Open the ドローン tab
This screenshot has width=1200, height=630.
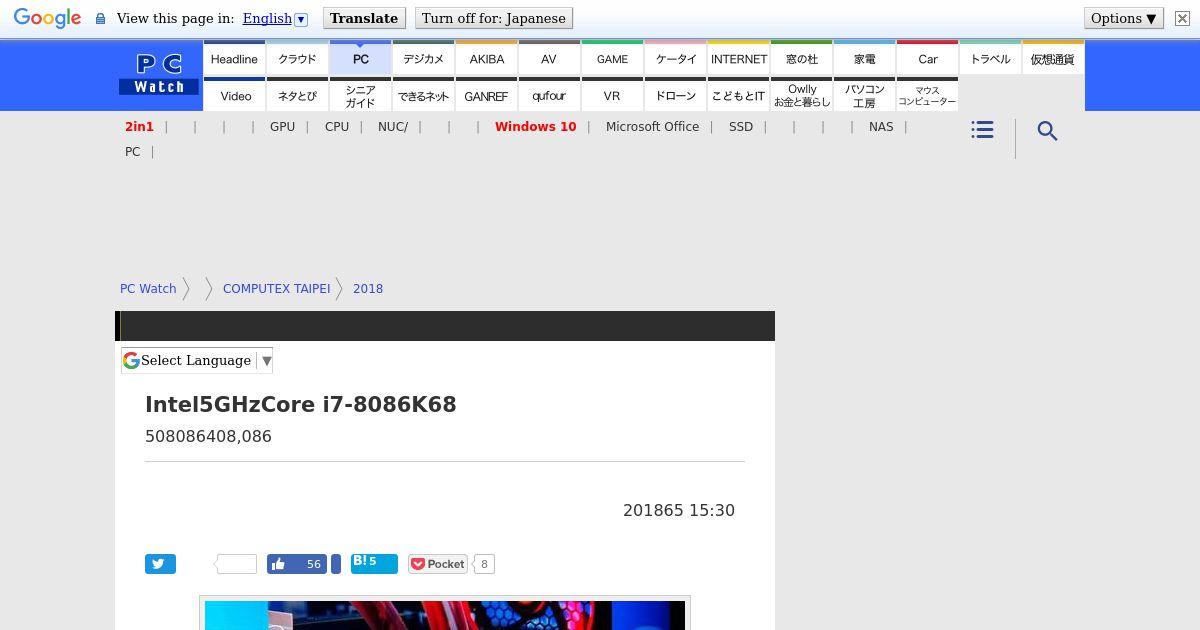pos(675,95)
